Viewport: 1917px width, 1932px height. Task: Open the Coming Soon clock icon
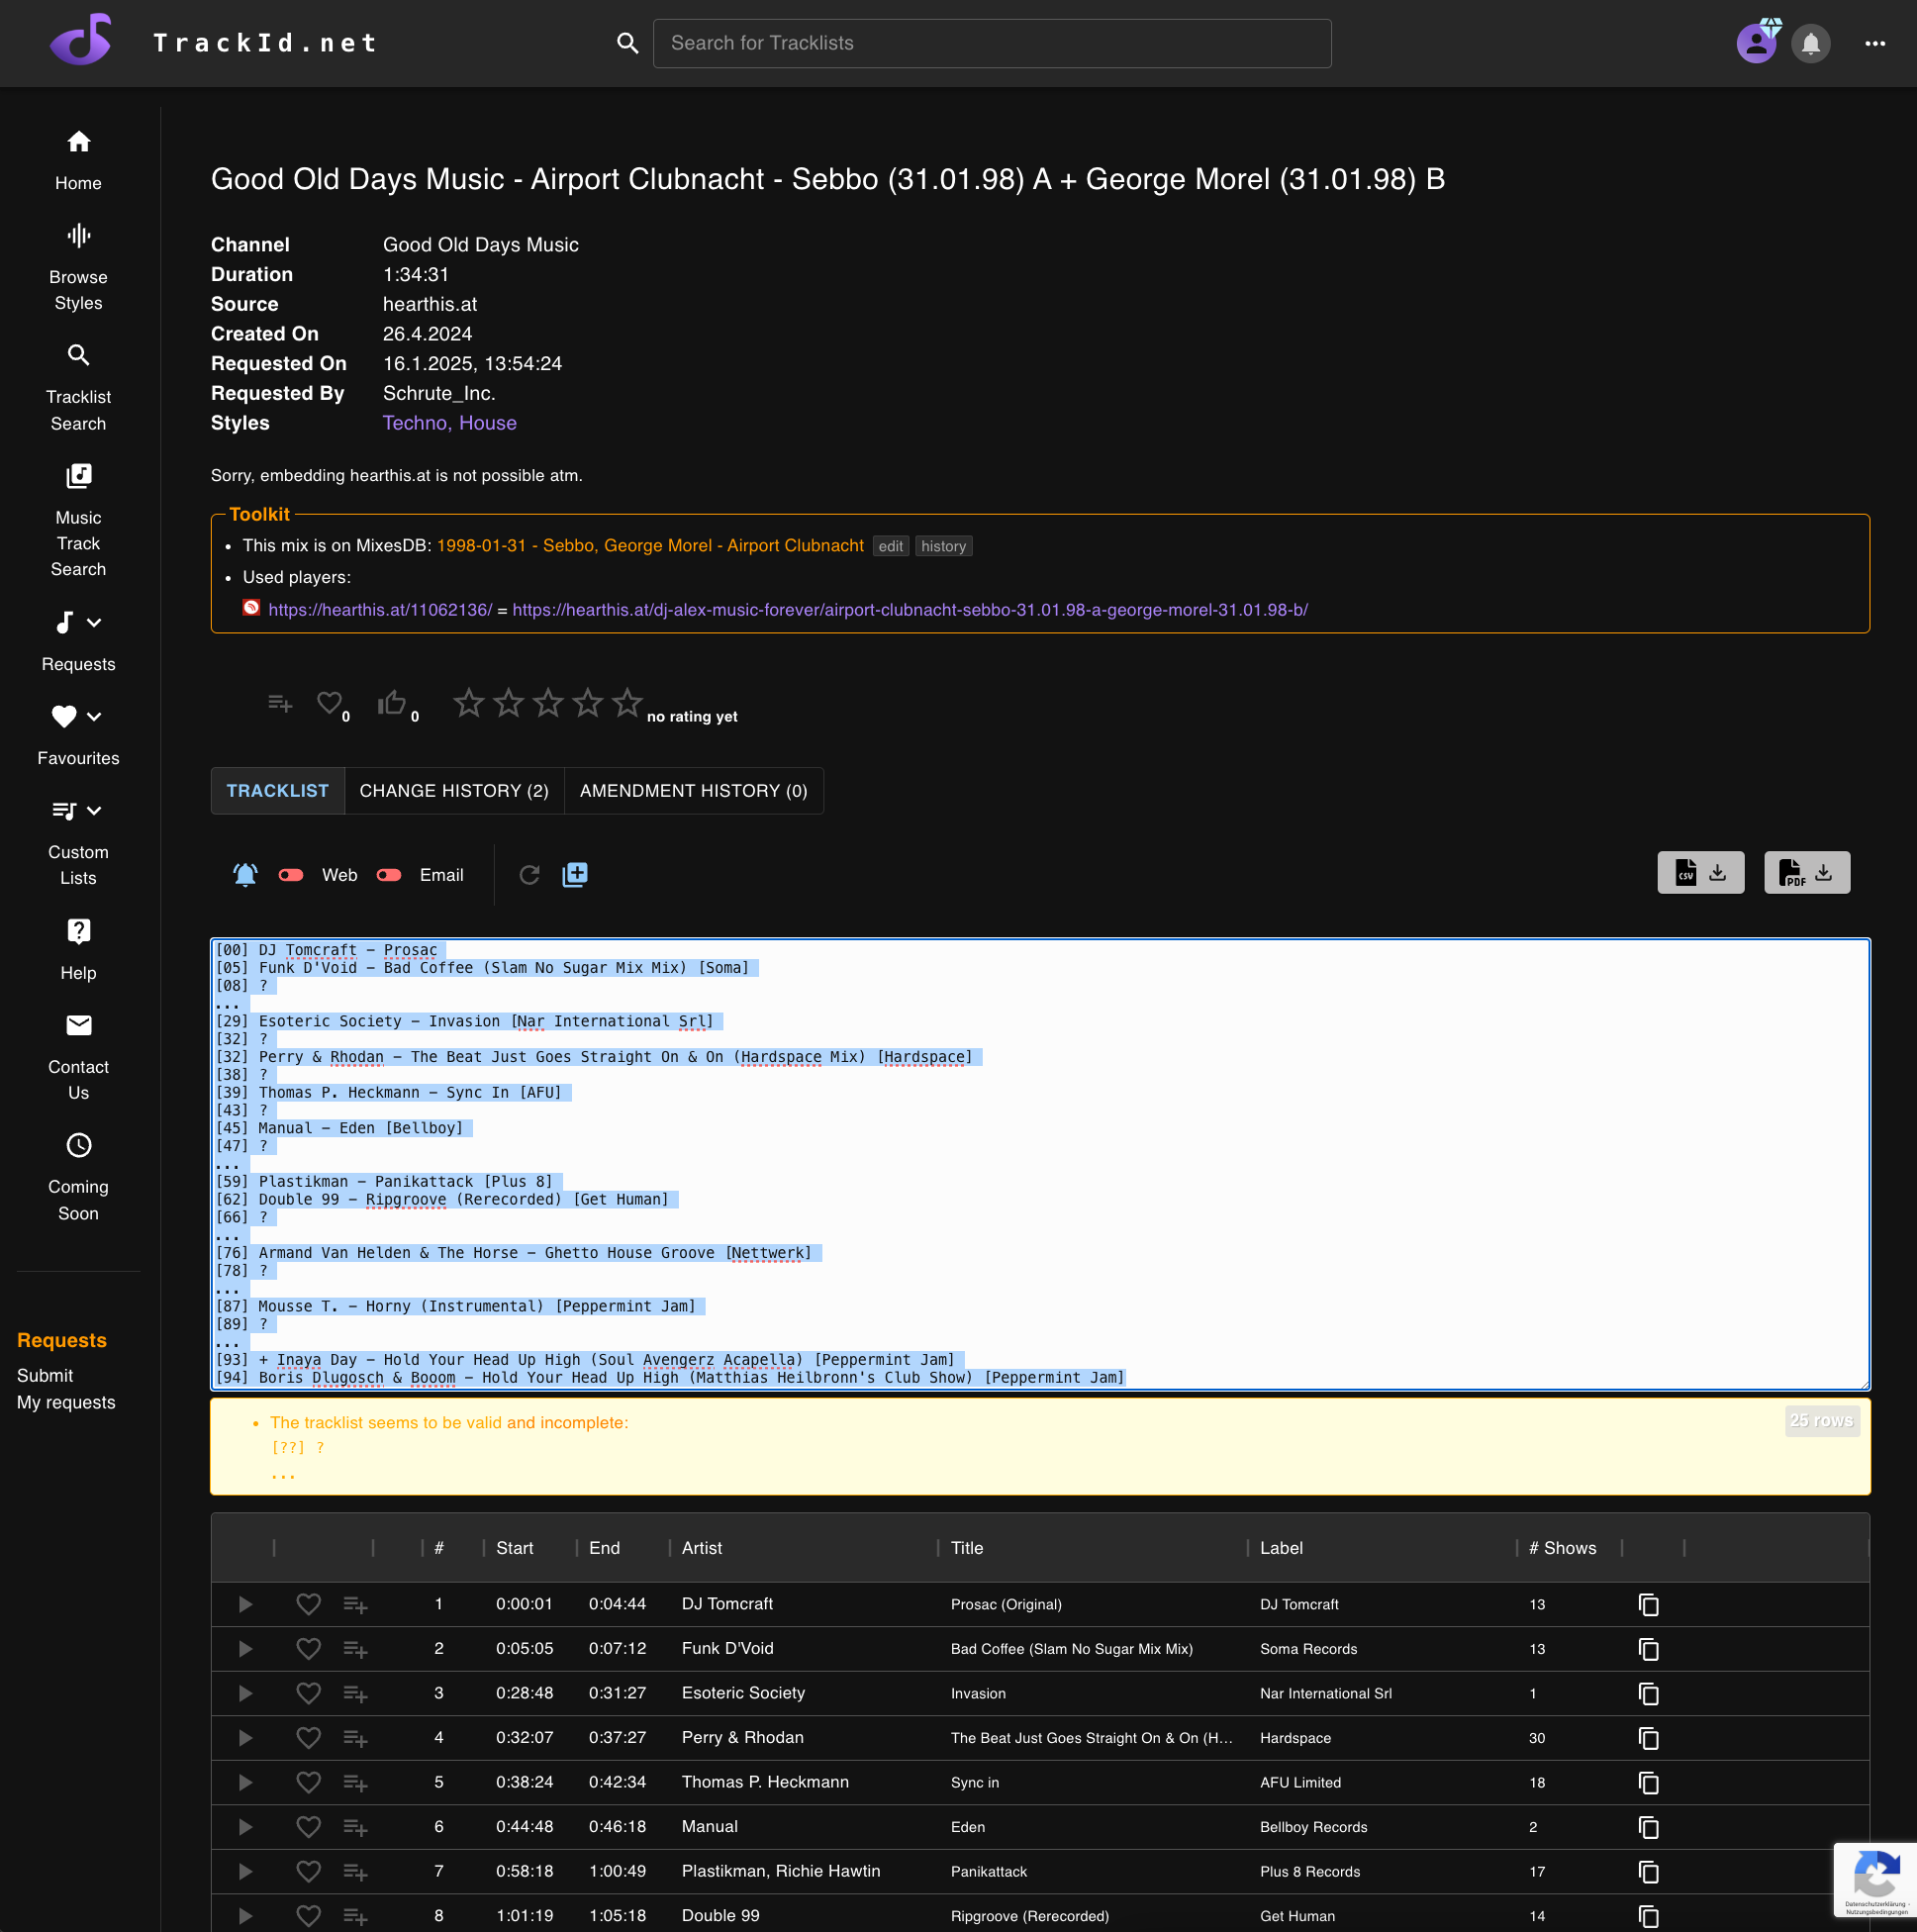[79, 1145]
